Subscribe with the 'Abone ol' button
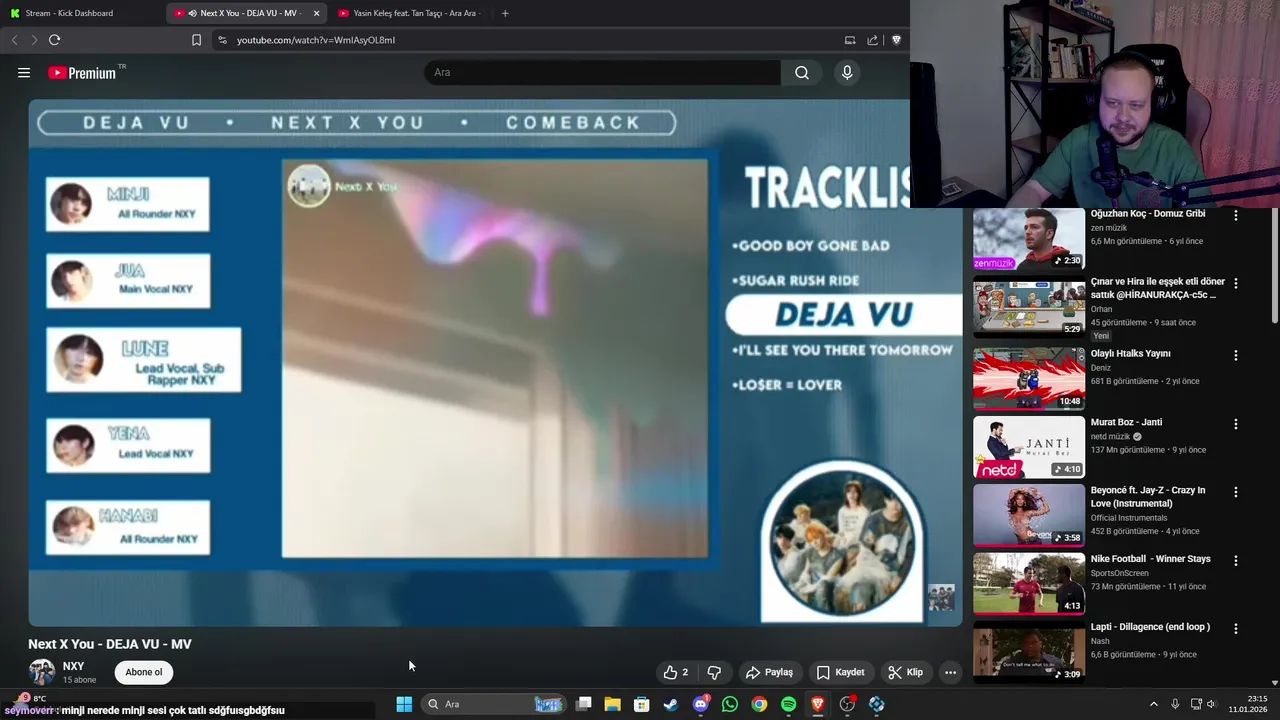Screen dimensions: 1280x720 [x=144, y=672]
